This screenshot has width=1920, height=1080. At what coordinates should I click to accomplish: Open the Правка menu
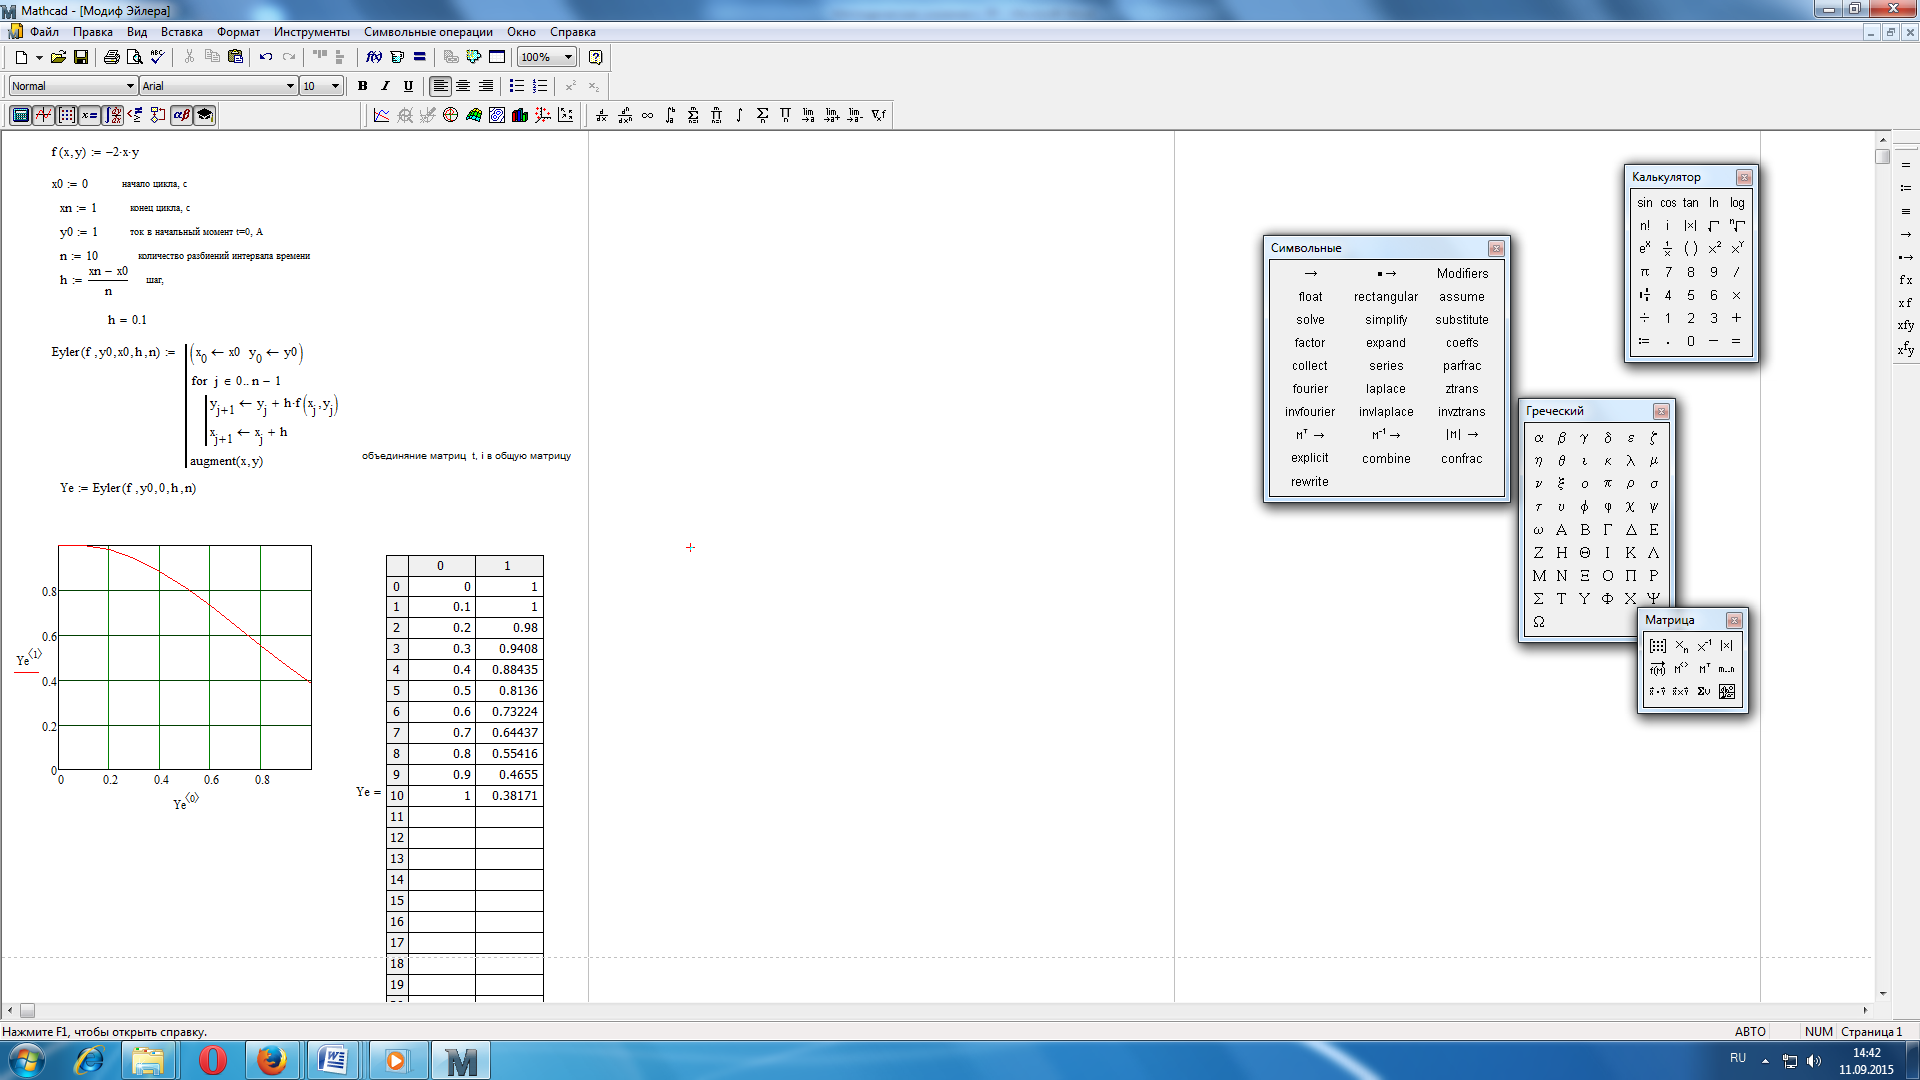tap(92, 32)
